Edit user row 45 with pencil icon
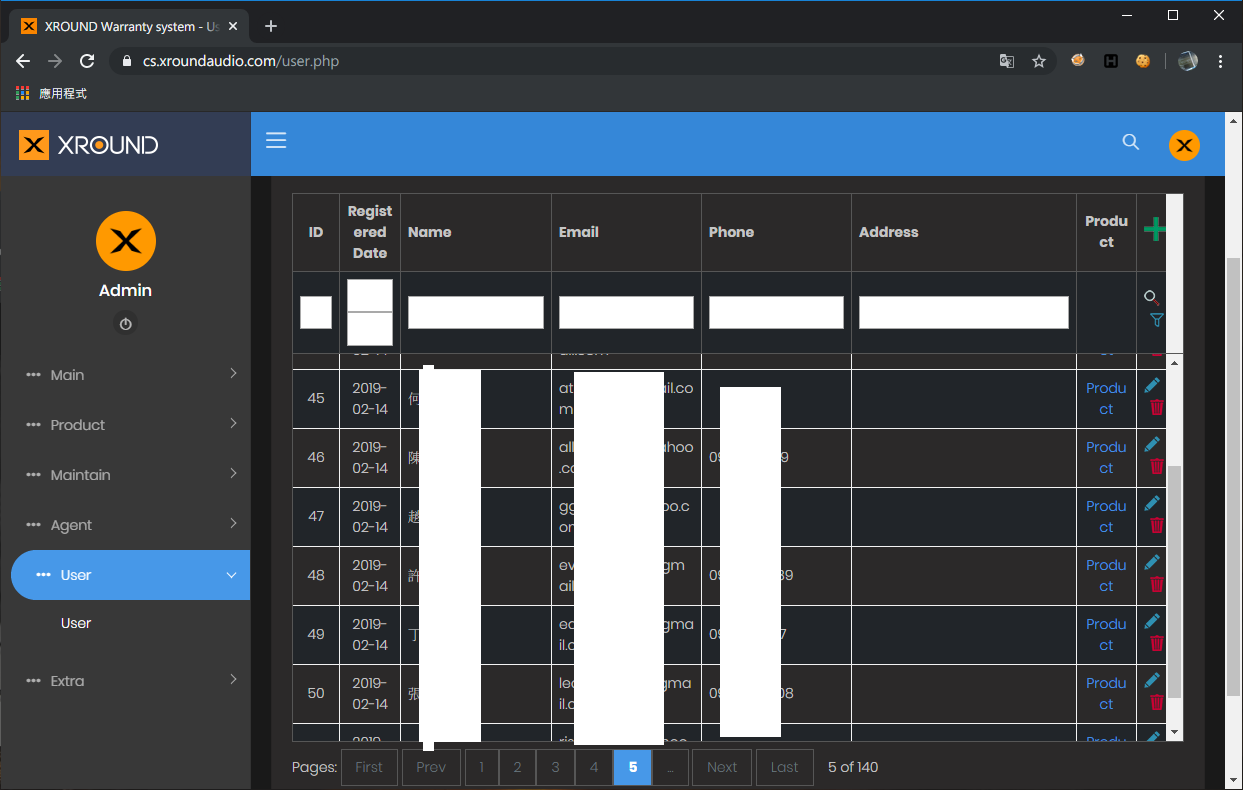The height and width of the screenshot is (790, 1243). tap(1152, 385)
